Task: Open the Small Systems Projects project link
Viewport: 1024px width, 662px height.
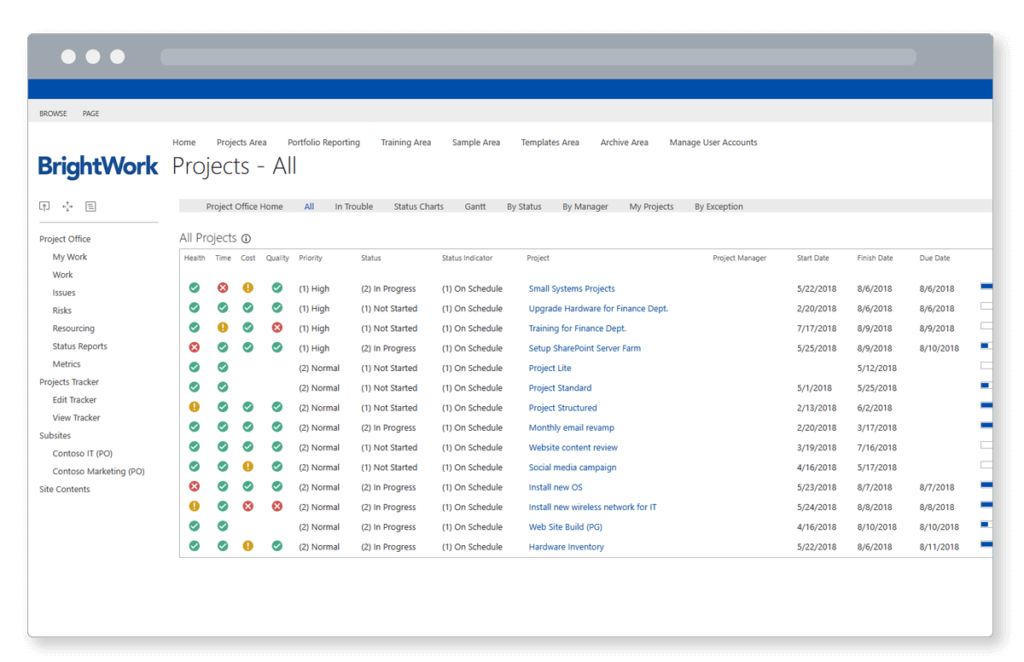Action: point(571,288)
